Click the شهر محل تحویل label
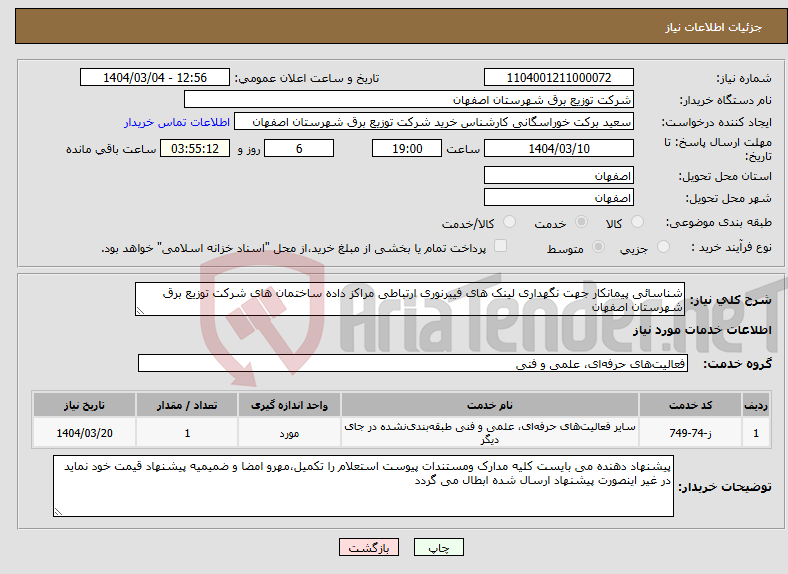788x574 pixels. click(729, 198)
